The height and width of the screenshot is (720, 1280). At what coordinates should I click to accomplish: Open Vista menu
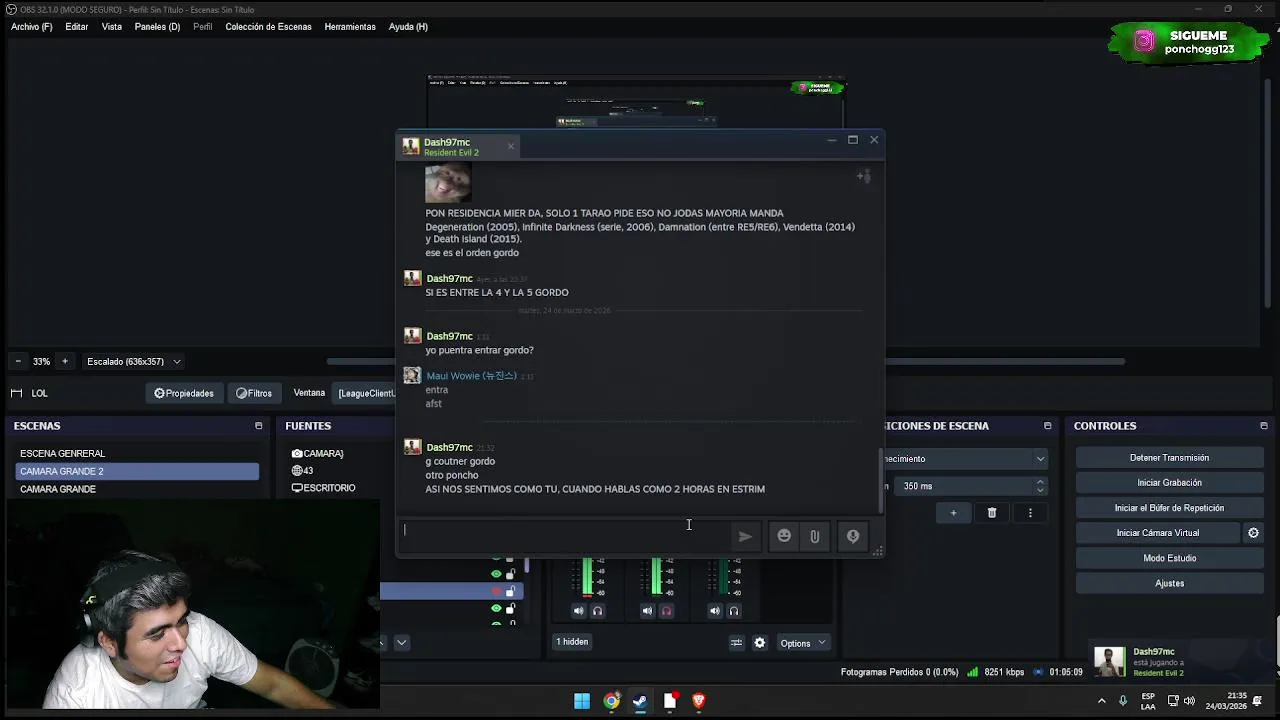pyautogui.click(x=112, y=27)
